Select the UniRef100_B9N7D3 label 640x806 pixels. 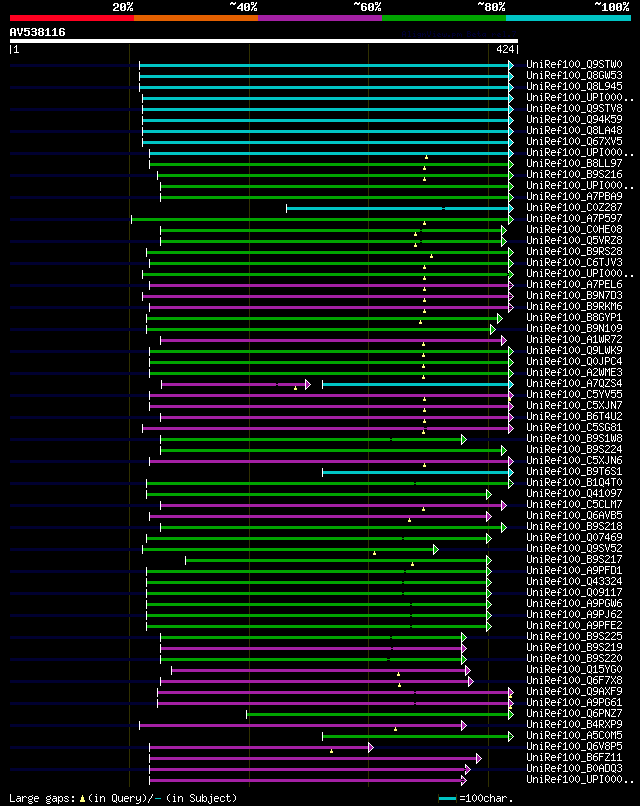574,296
